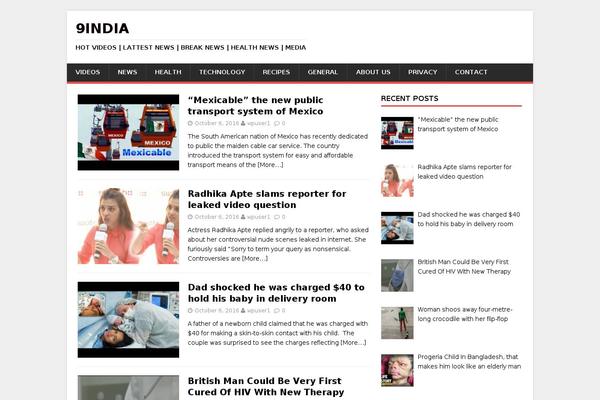Image resolution: width=600 pixels, height=400 pixels.
Task: Click comment count icon under Radhika Apte headline
Action: tap(277, 217)
